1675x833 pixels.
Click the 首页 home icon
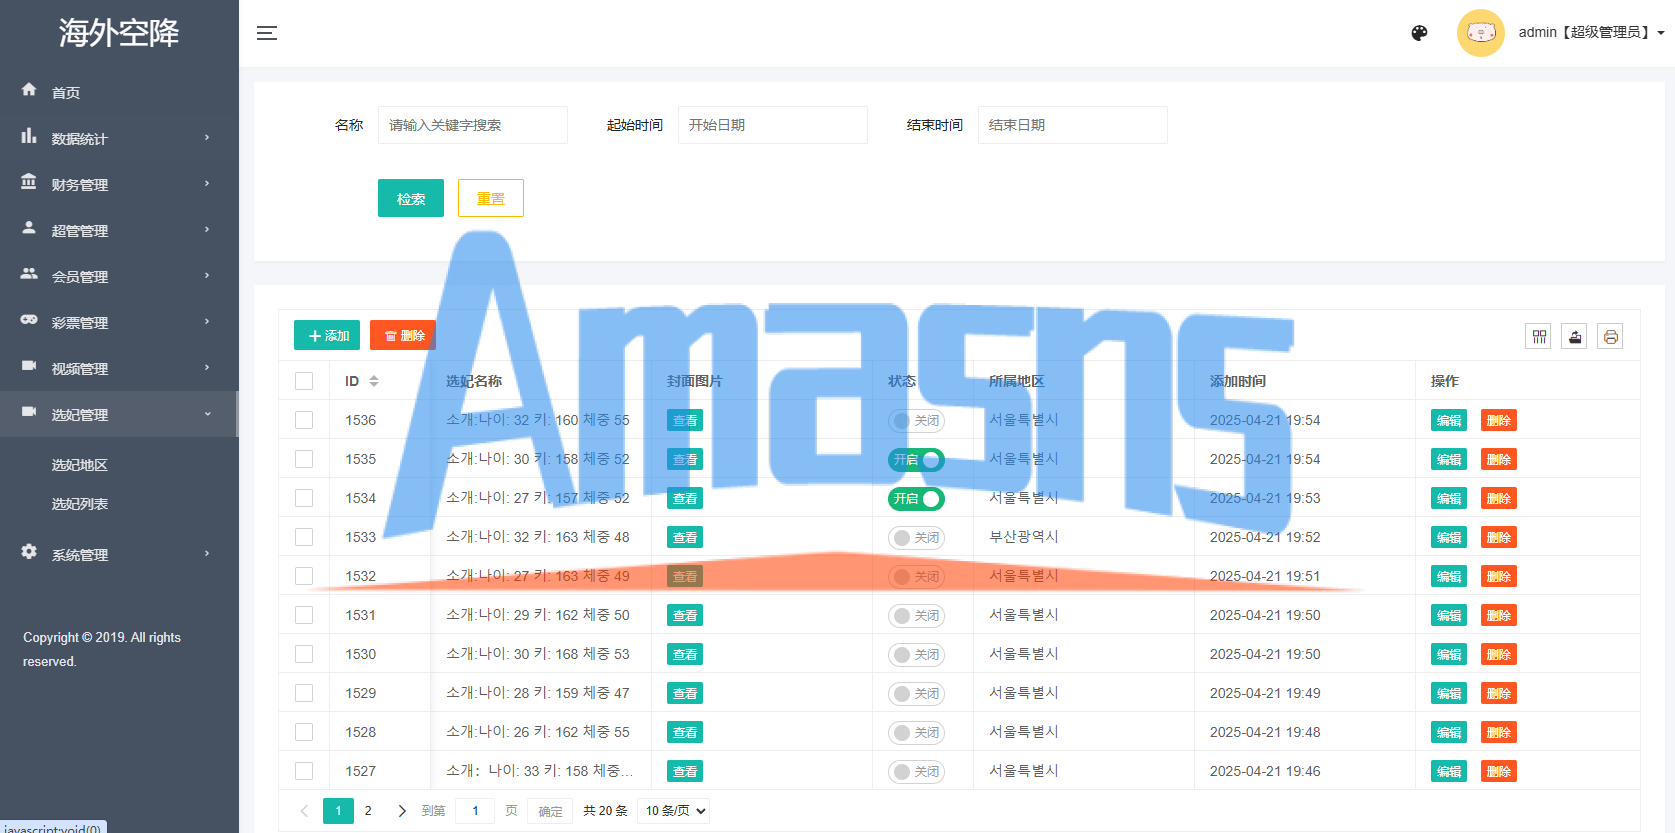29,90
